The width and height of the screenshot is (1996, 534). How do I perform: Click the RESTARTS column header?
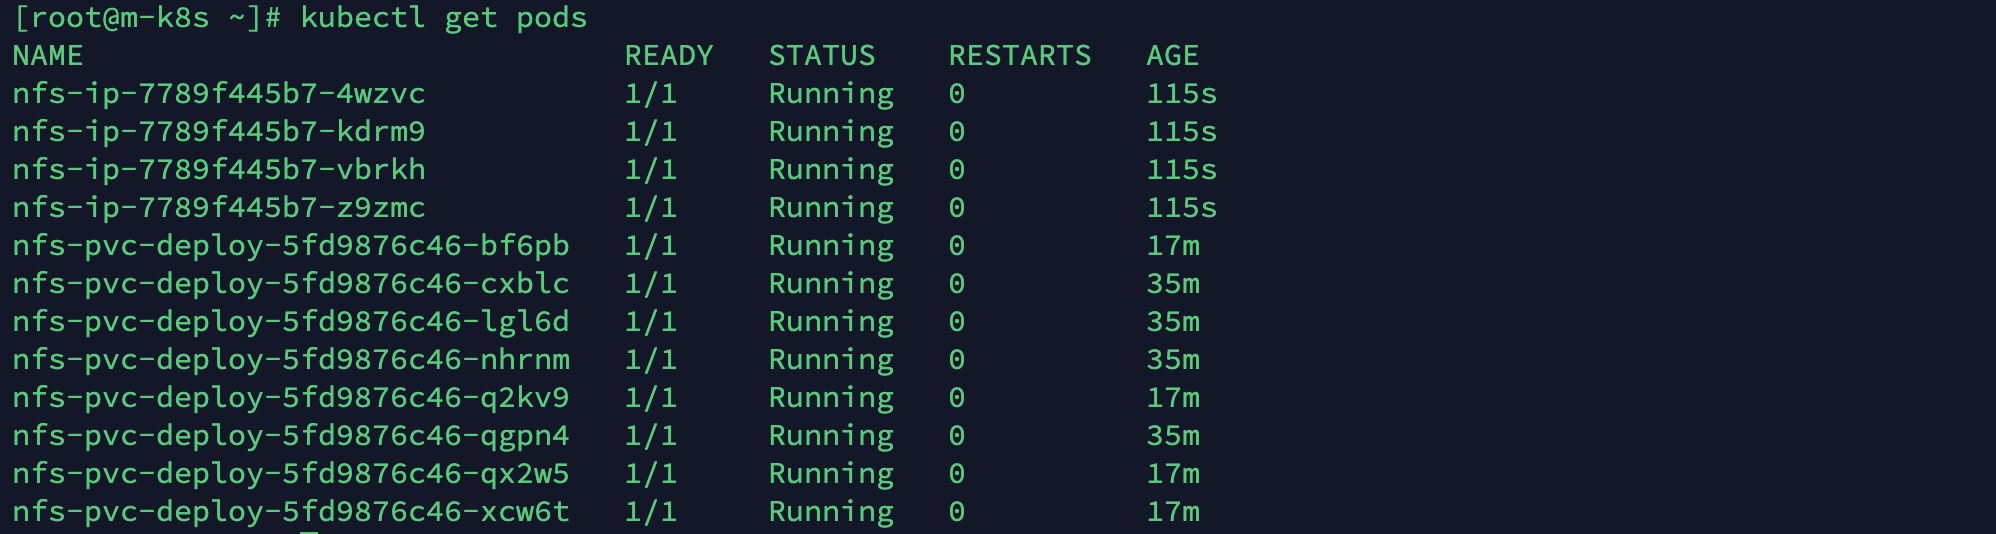pyautogui.click(x=1020, y=56)
